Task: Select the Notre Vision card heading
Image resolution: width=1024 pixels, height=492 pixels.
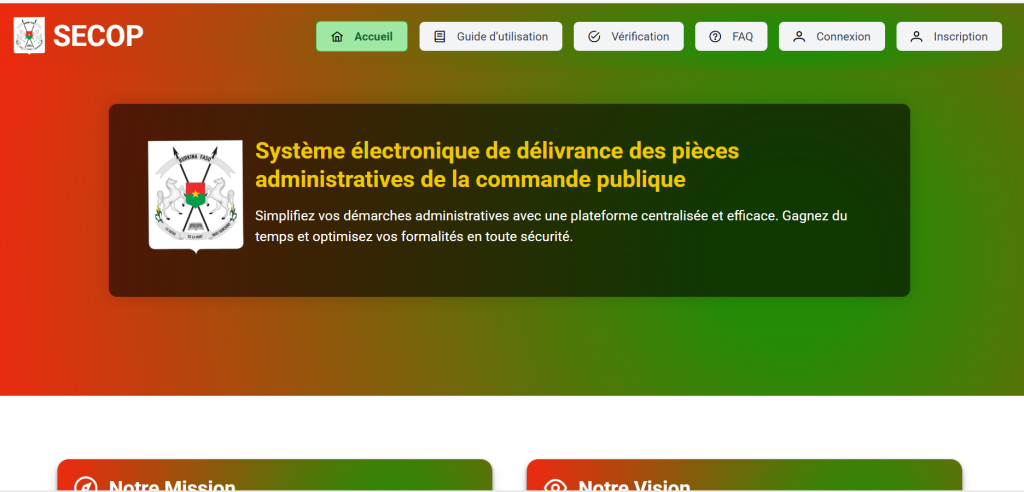Action: pyautogui.click(x=634, y=485)
